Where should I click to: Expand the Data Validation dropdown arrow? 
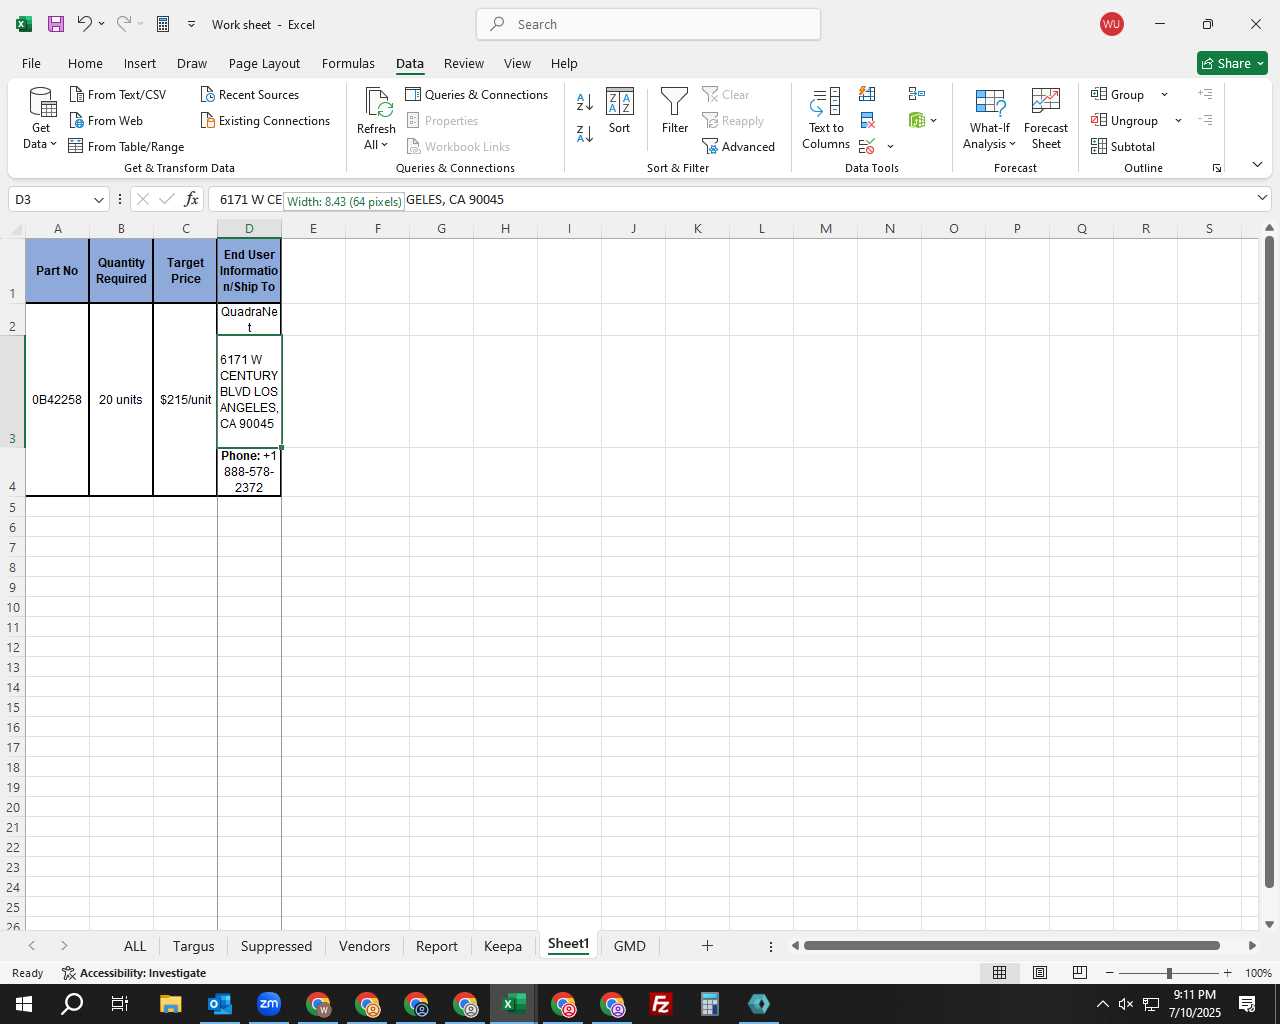tap(890, 147)
